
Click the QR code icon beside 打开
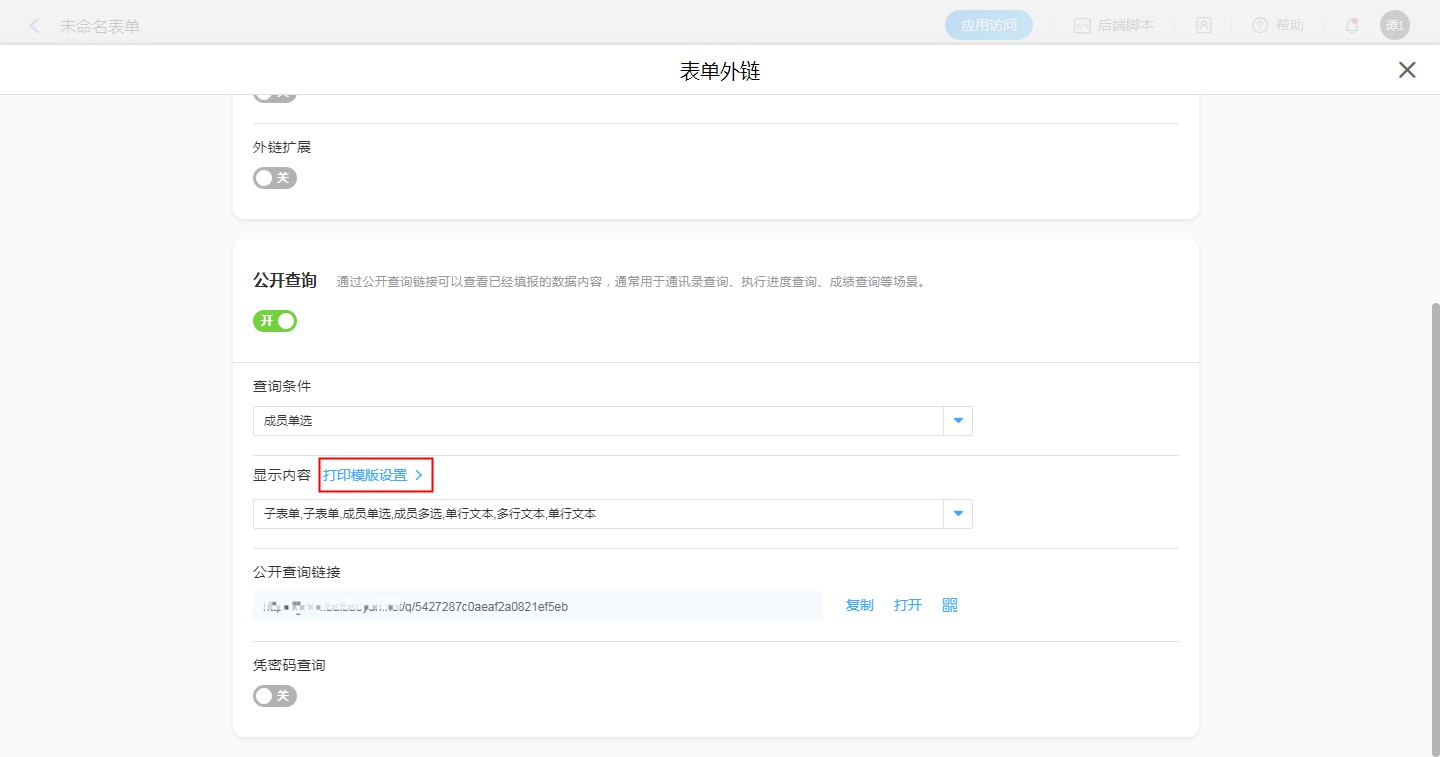950,605
